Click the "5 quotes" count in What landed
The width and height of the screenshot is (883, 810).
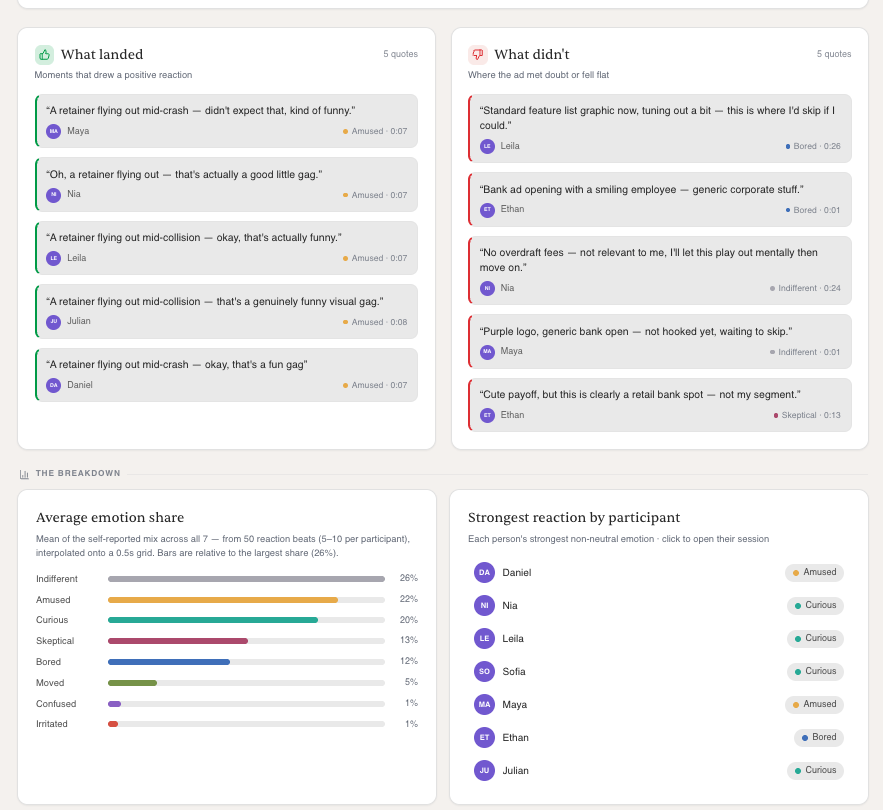400,54
